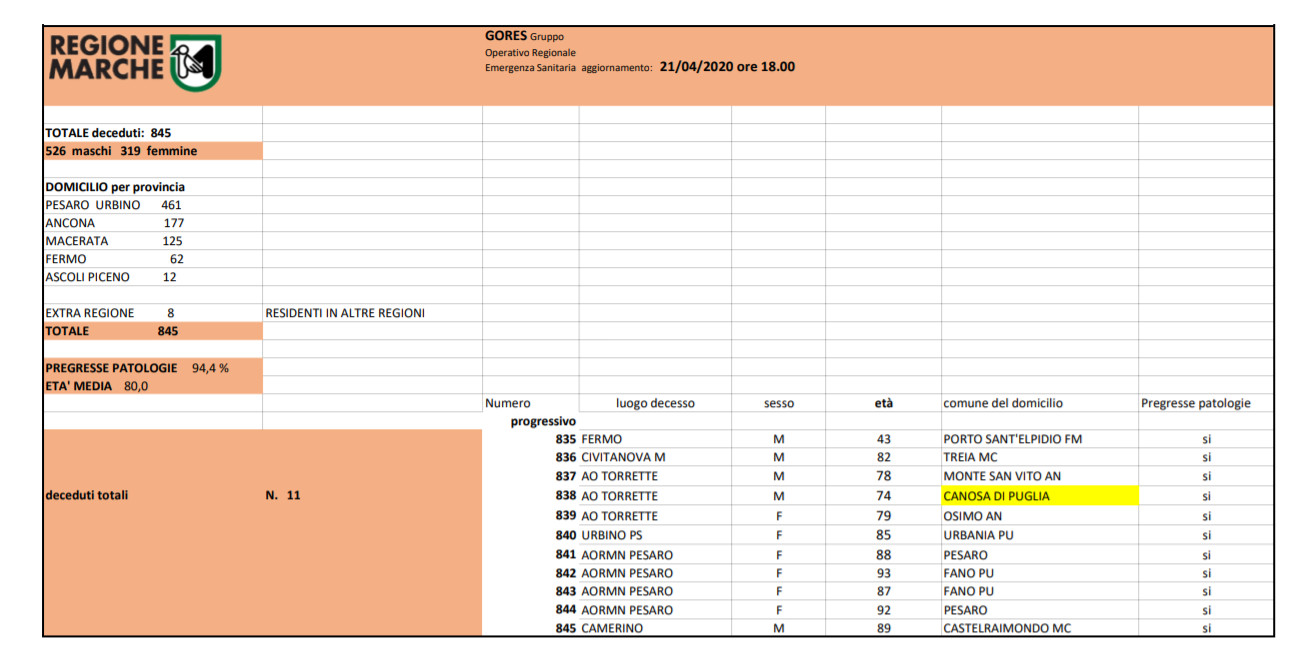
Task: Click the Regione Marche logo
Action: (135, 61)
